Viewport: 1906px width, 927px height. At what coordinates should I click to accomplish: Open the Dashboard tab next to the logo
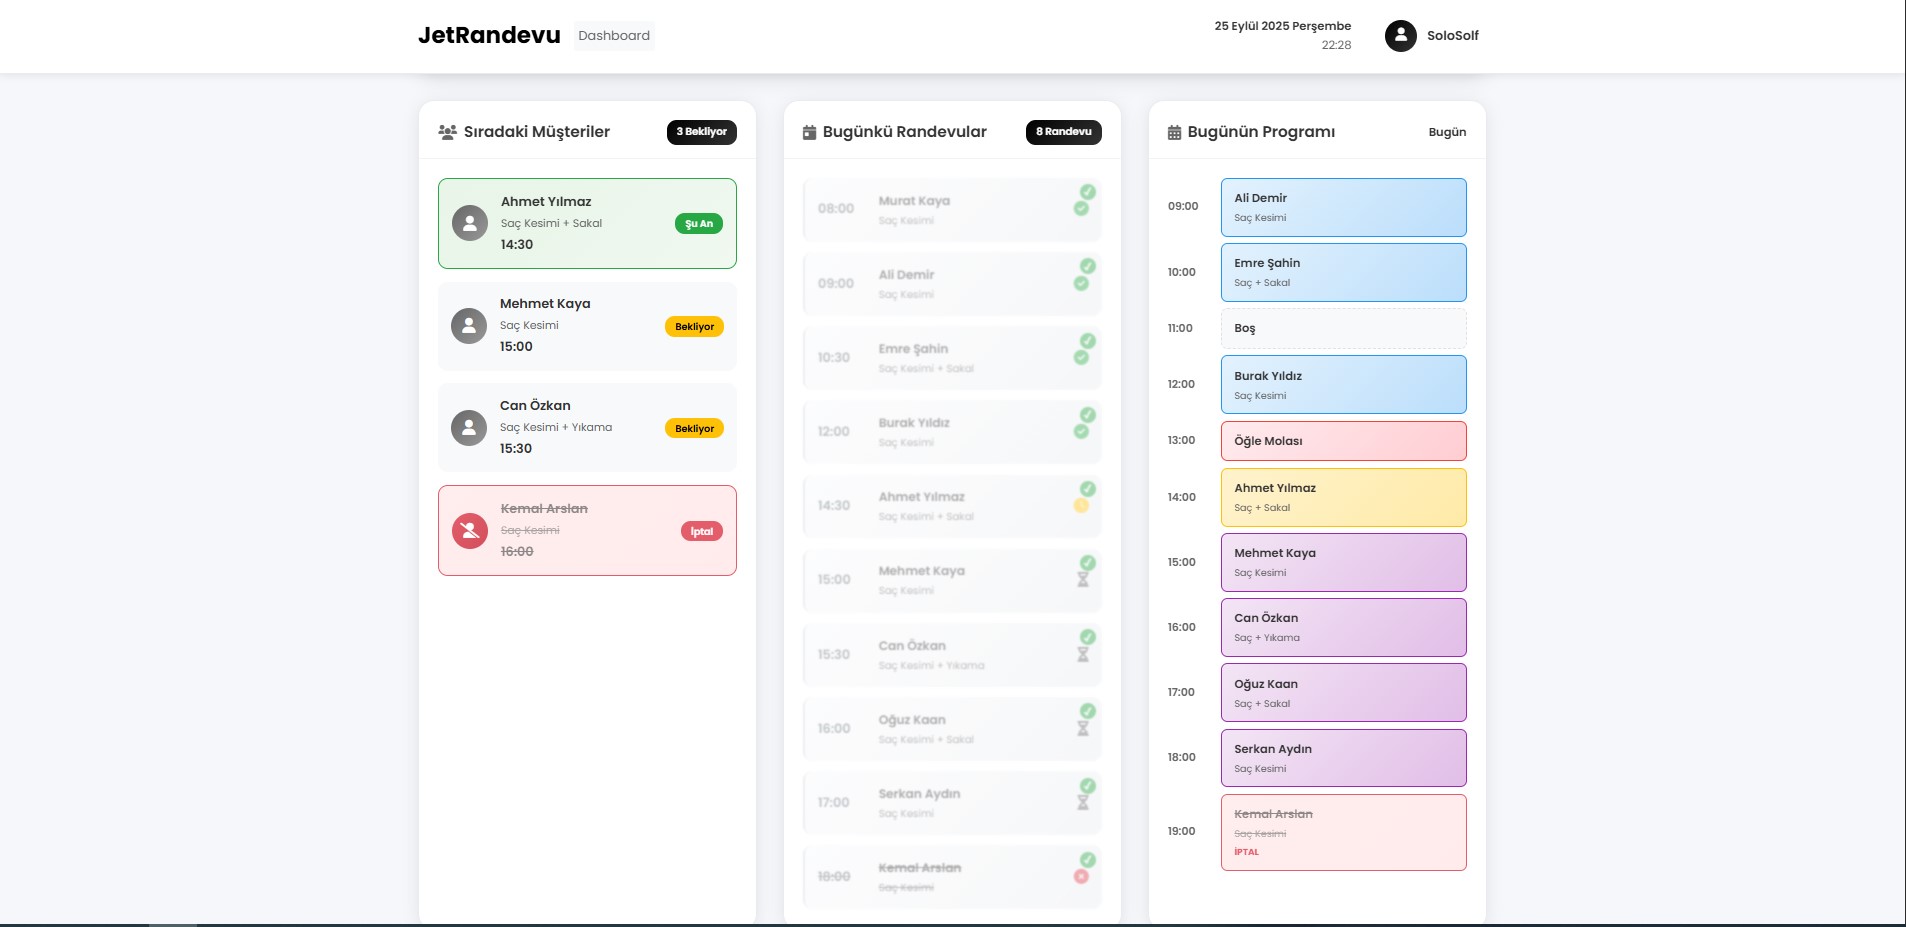614,36
